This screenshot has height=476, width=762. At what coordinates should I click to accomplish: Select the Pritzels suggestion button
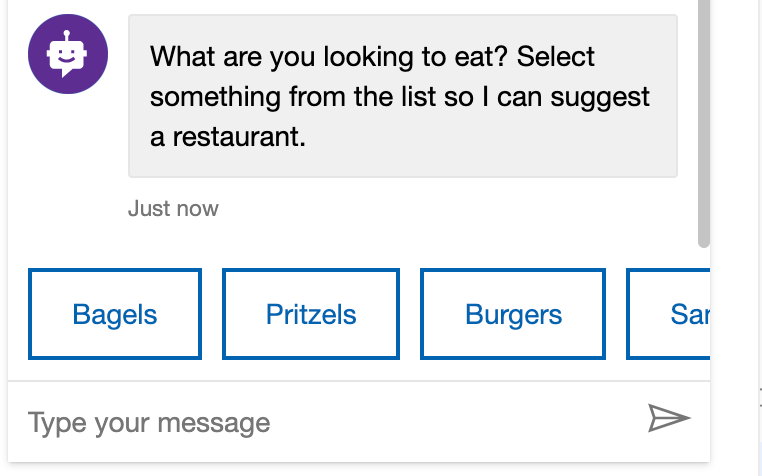tap(311, 314)
